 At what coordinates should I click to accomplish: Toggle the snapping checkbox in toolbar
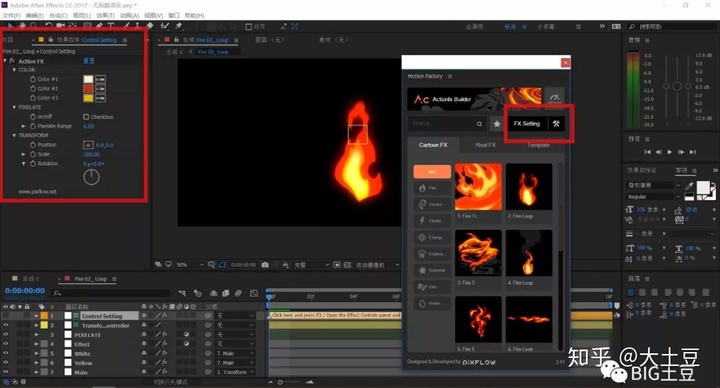pos(248,27)
